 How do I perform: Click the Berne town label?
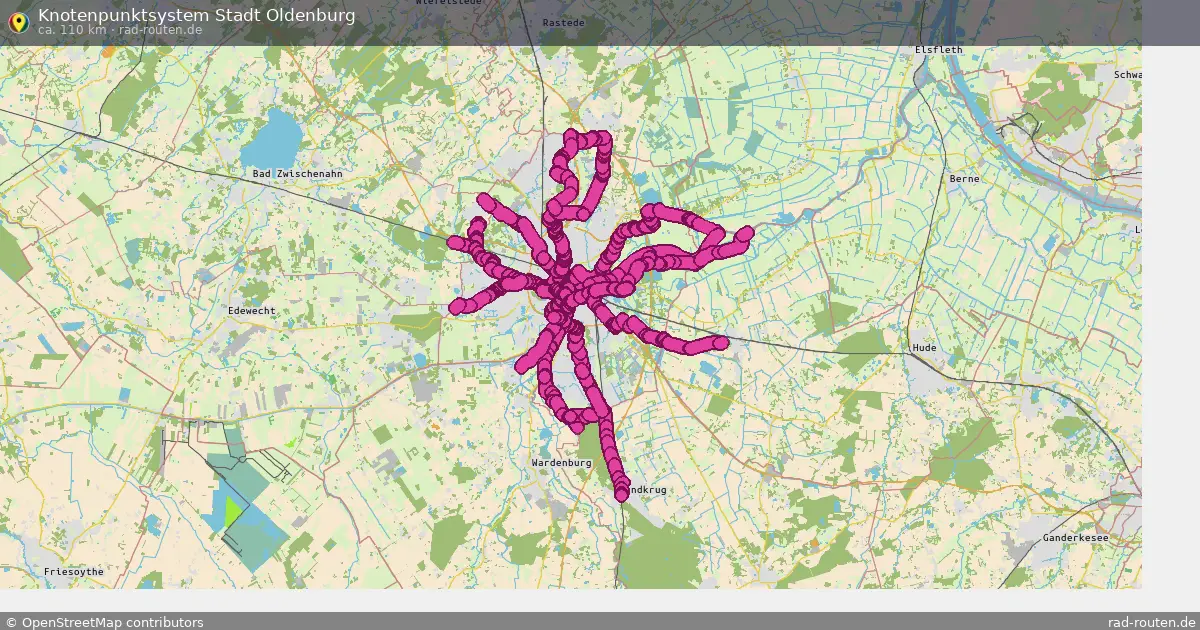965,179
